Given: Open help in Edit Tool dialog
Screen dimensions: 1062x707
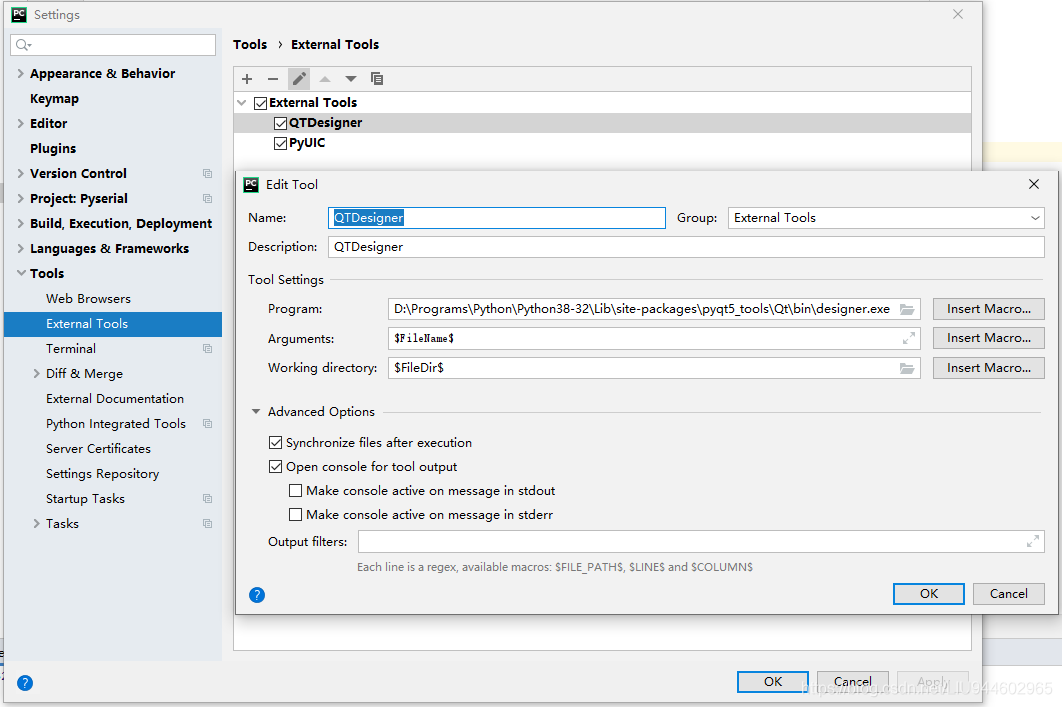Looking at the screenshot, I should click(257, 595).
